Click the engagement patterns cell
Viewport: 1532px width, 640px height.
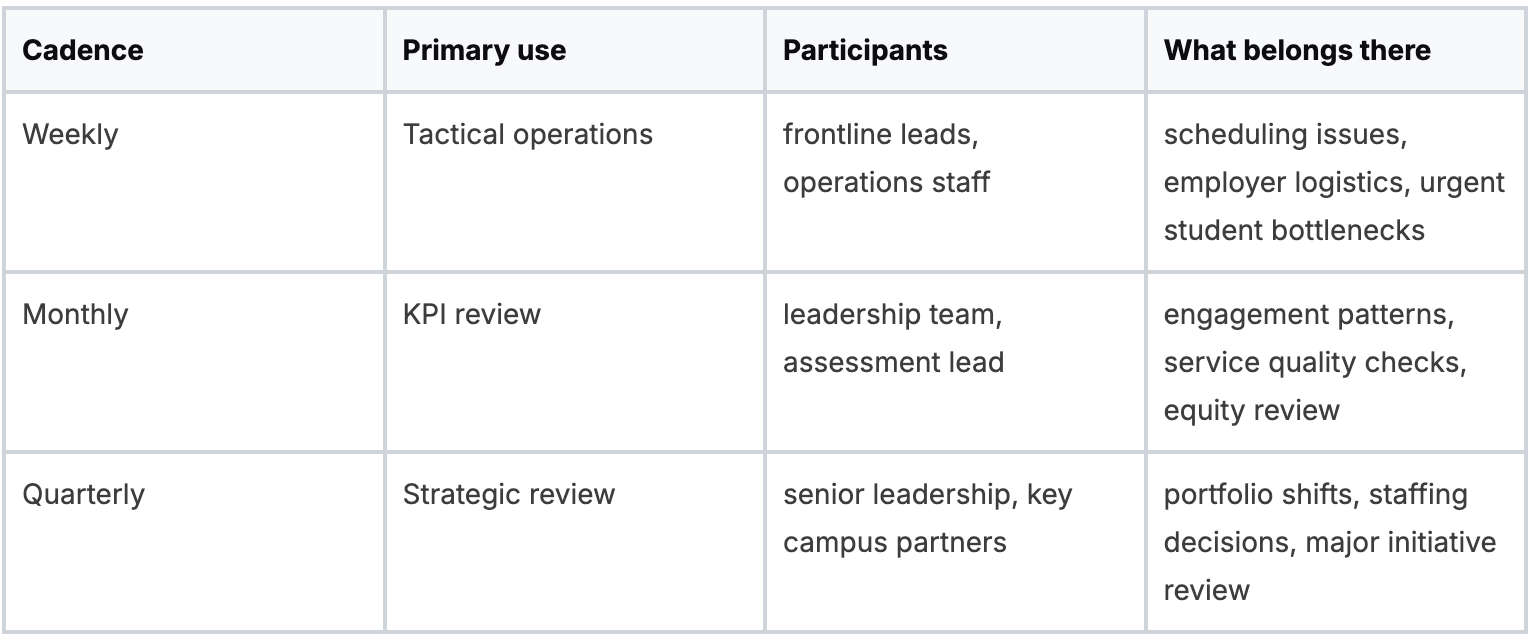(1309, 314)
